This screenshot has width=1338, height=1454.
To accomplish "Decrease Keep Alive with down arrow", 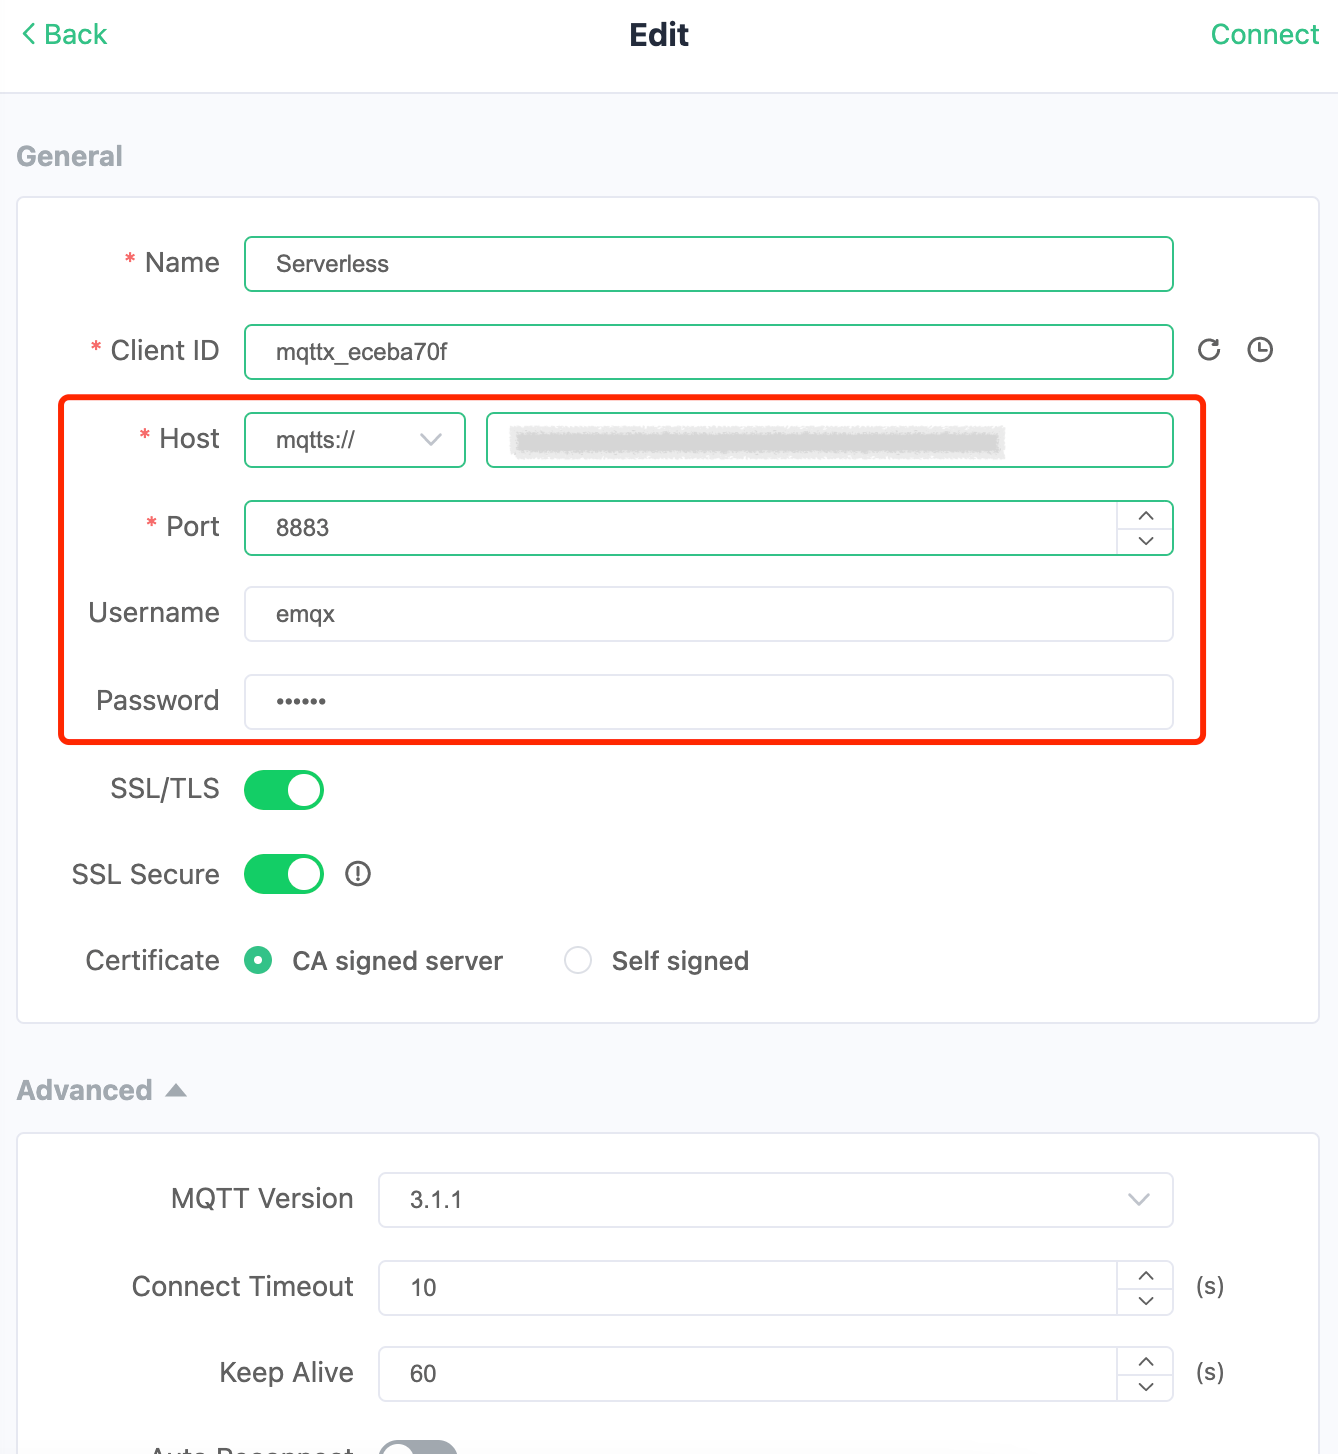I will pos(1146,1387).
